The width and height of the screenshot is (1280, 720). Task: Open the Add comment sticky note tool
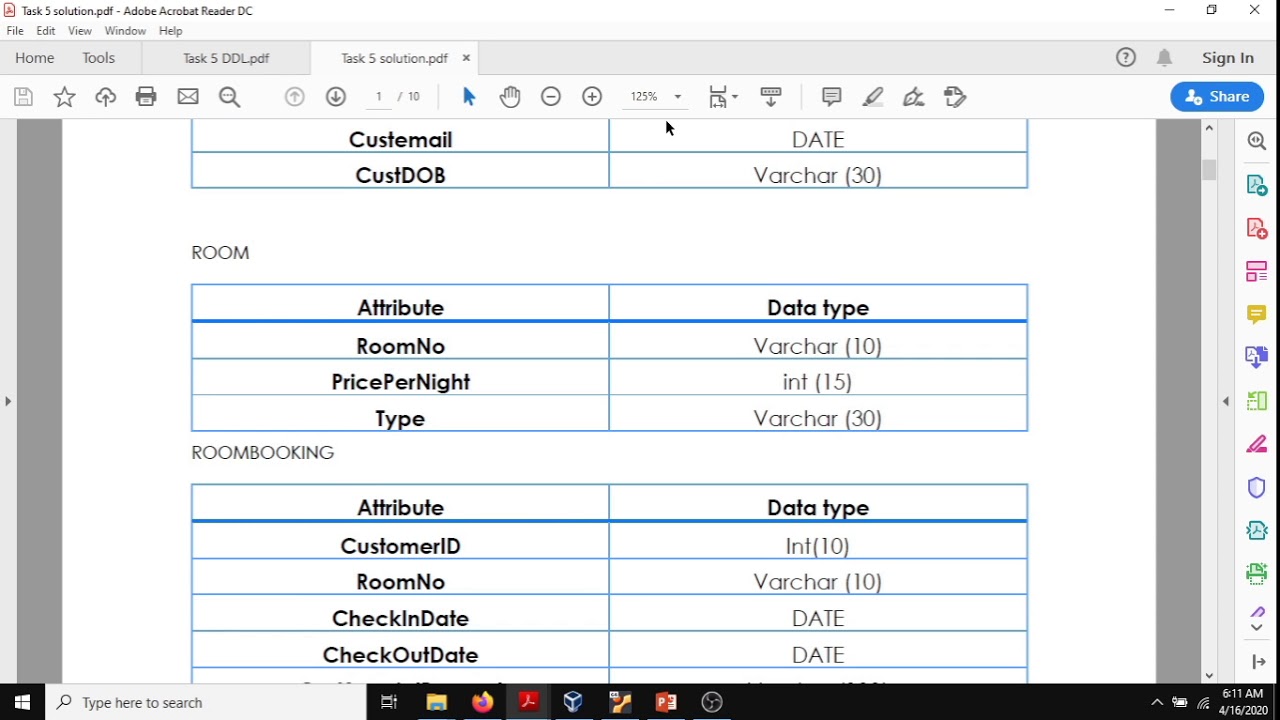coord(831,97)
